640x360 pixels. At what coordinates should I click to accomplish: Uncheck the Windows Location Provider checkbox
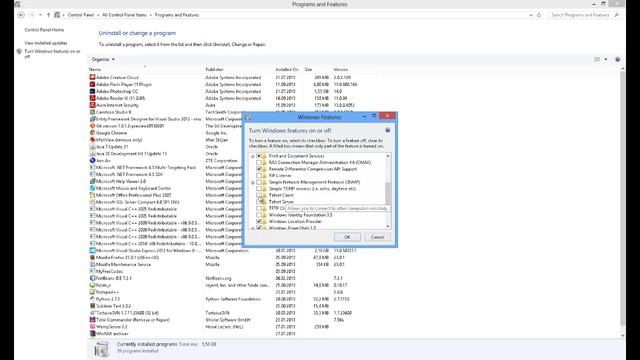(259, 221)
